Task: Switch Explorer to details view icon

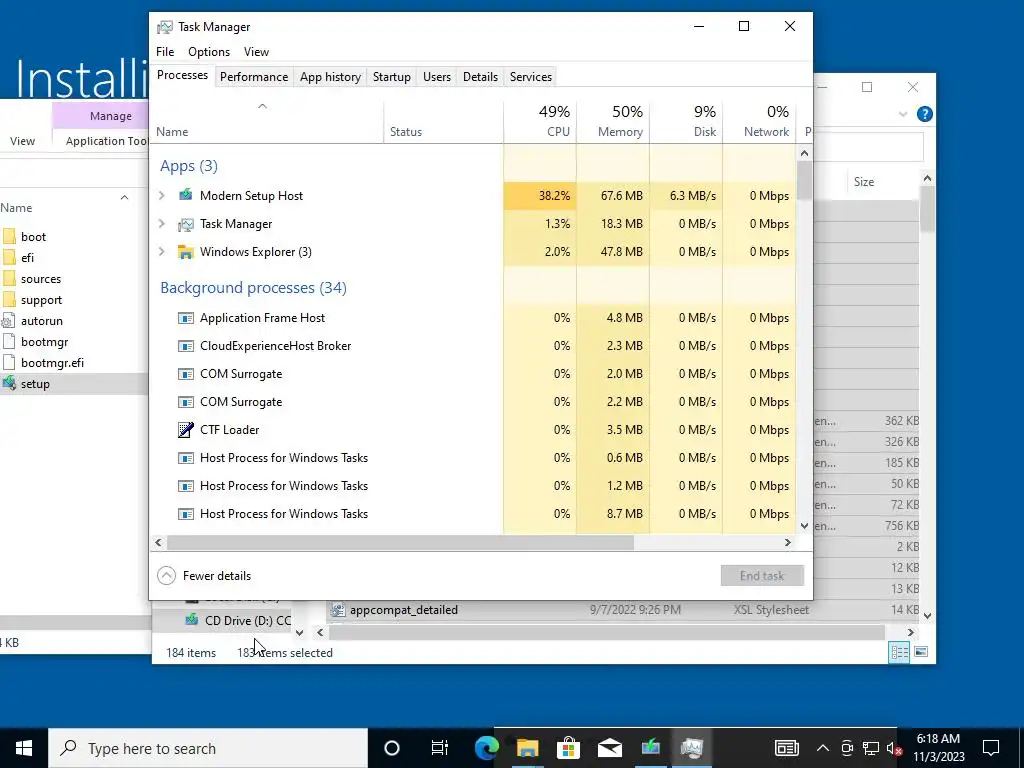Action: click(x=899, y=652)
